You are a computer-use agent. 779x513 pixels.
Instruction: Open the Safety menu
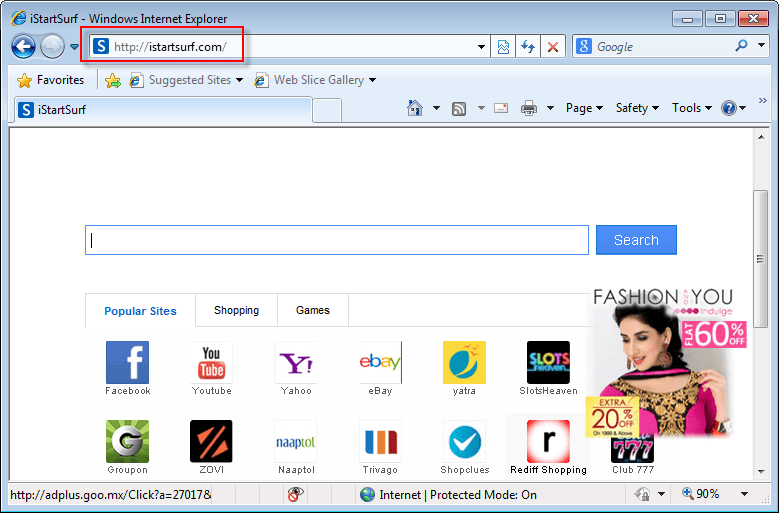coord(637,108)
